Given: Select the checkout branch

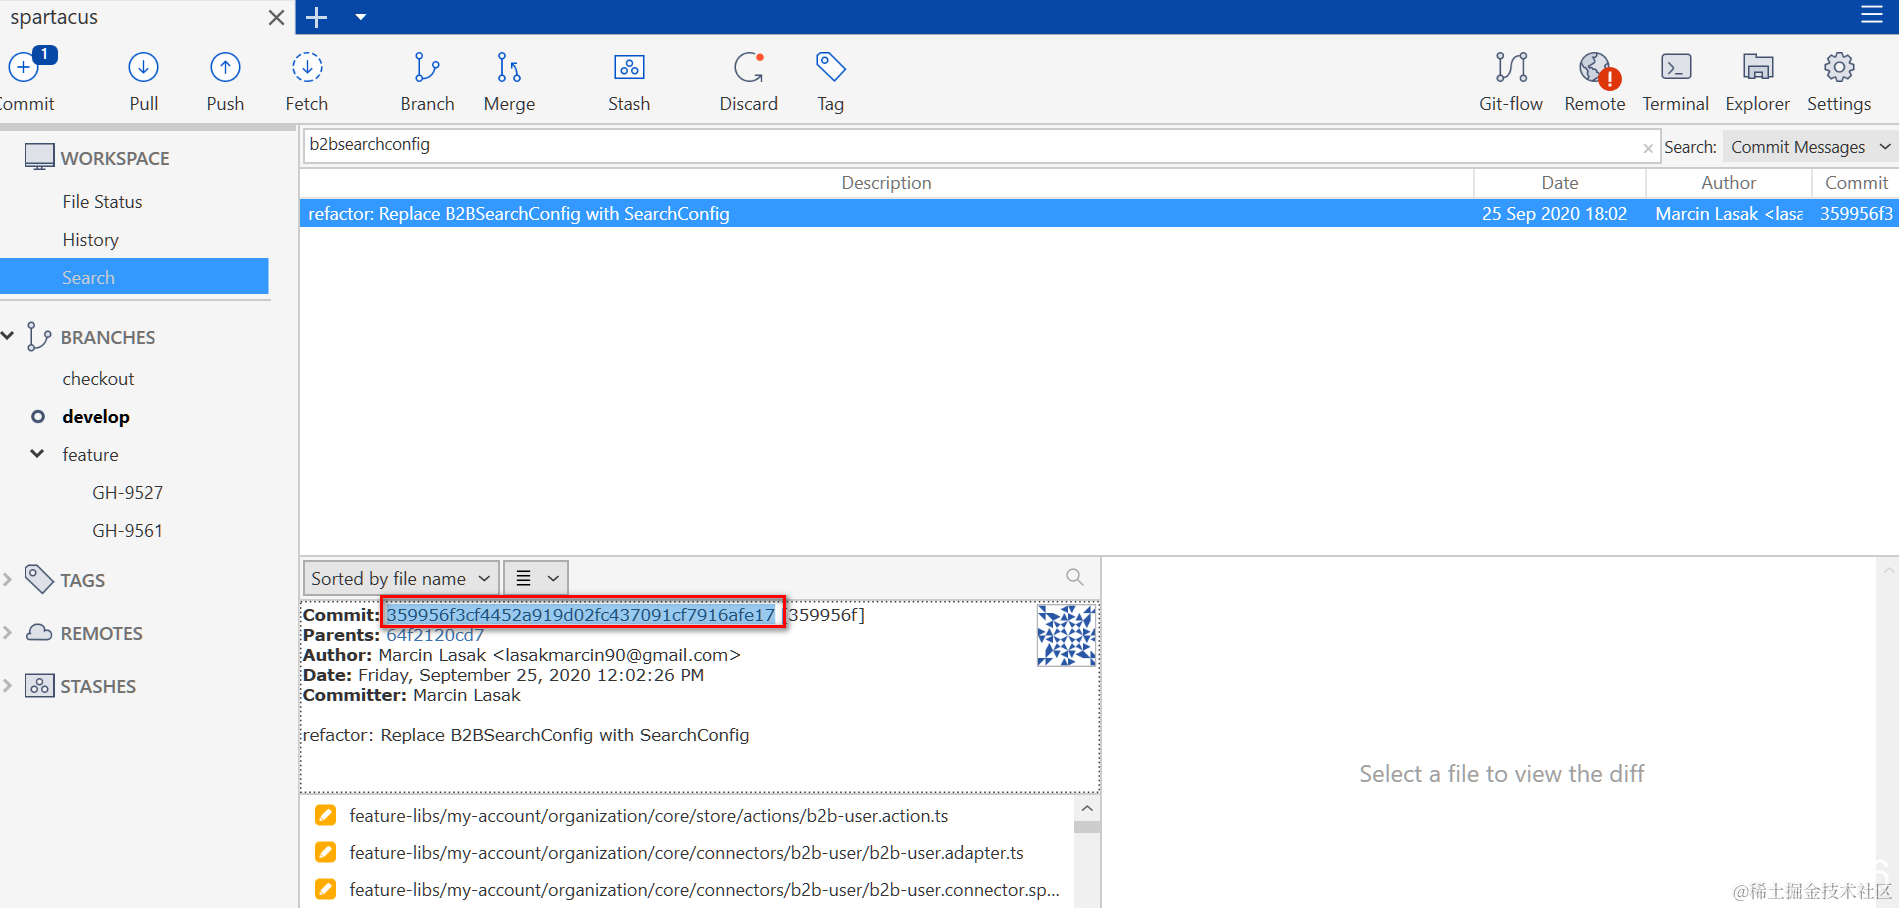Looking at the screenshot, I should point(98,379).
